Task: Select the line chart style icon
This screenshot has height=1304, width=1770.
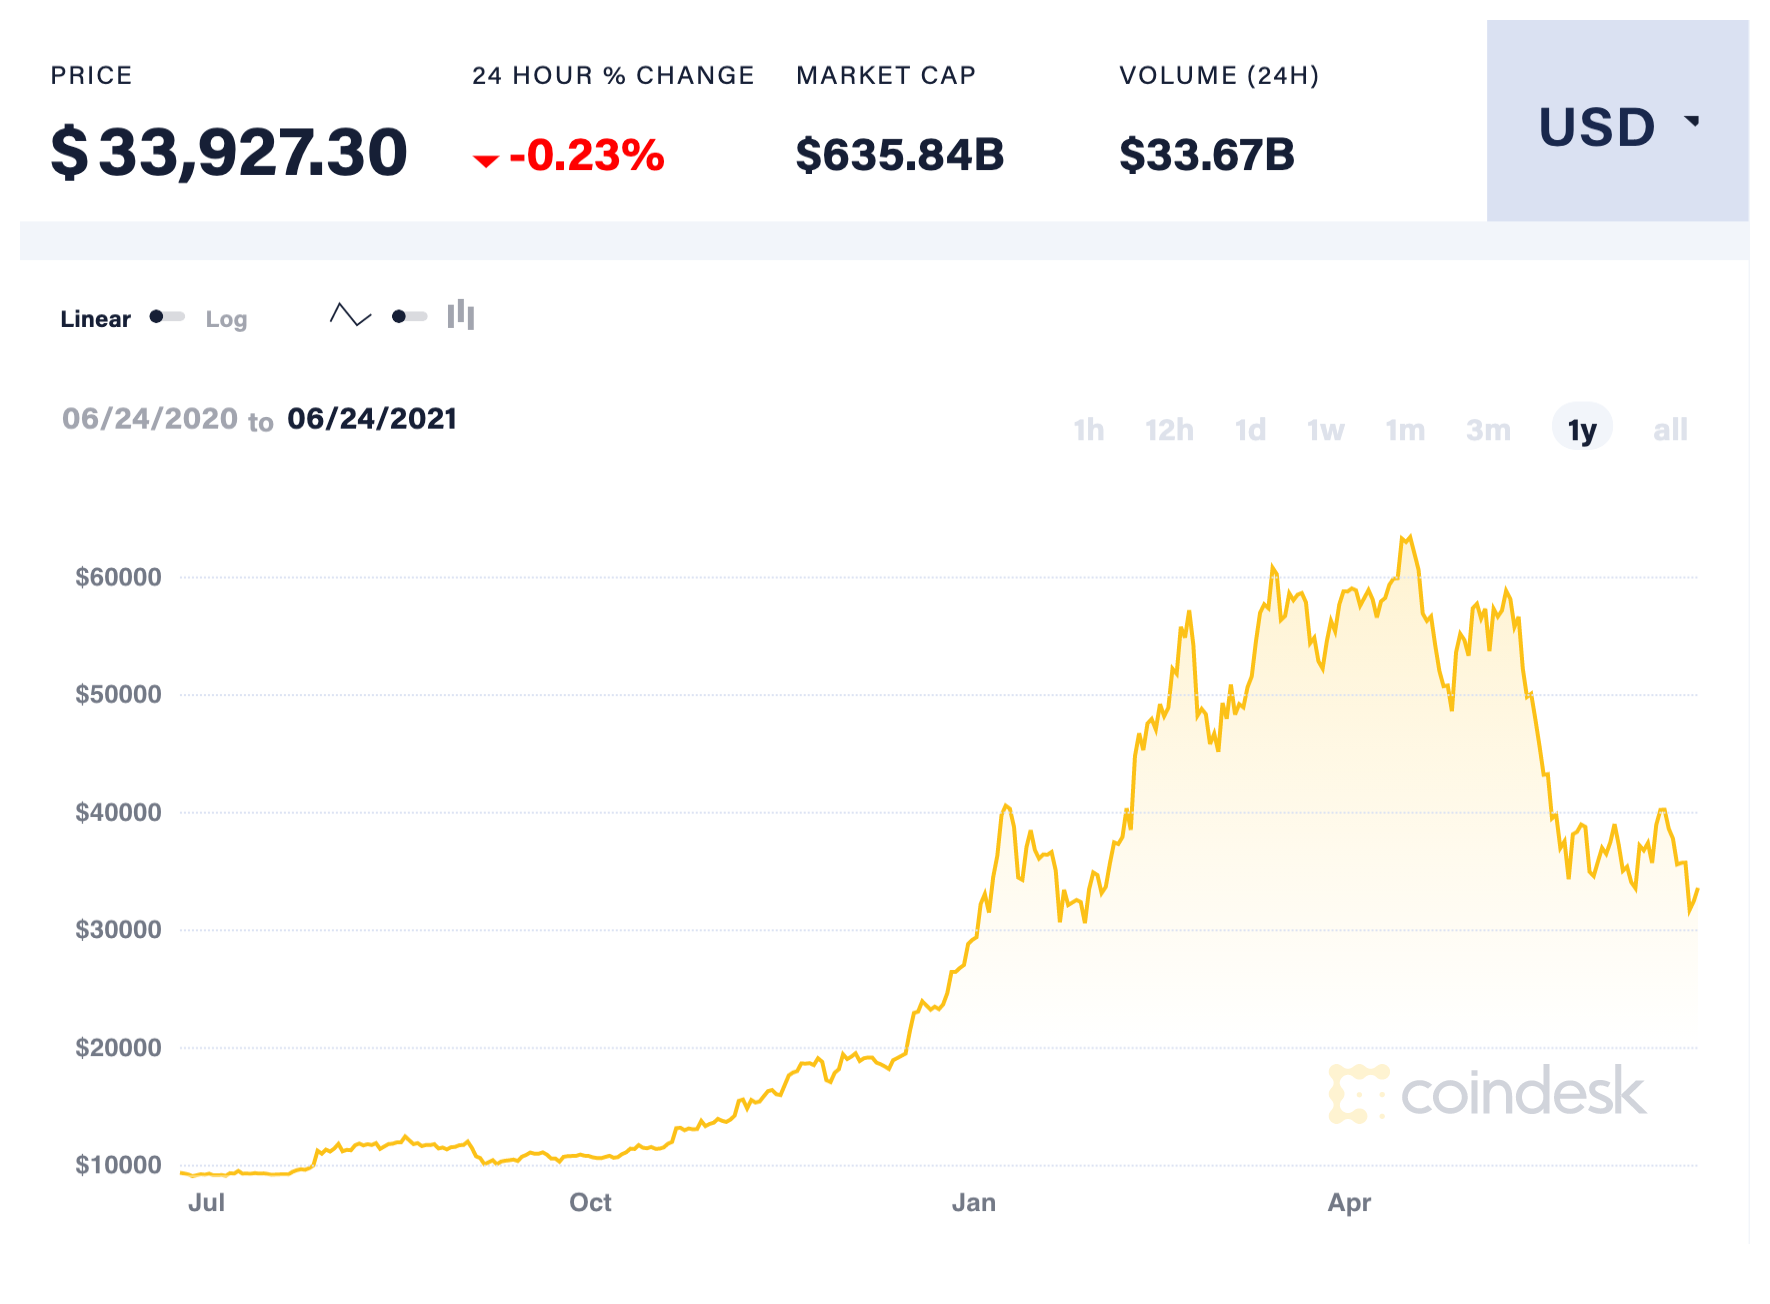Action: click(x=350, y=316)
